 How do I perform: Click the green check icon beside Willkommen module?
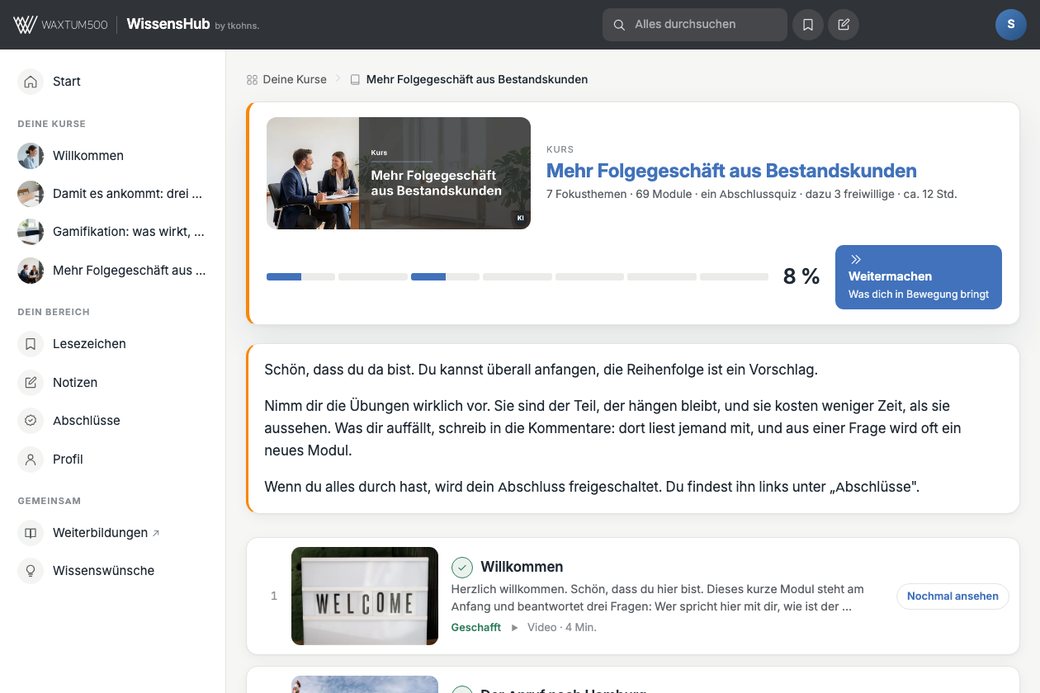[462, 568]
